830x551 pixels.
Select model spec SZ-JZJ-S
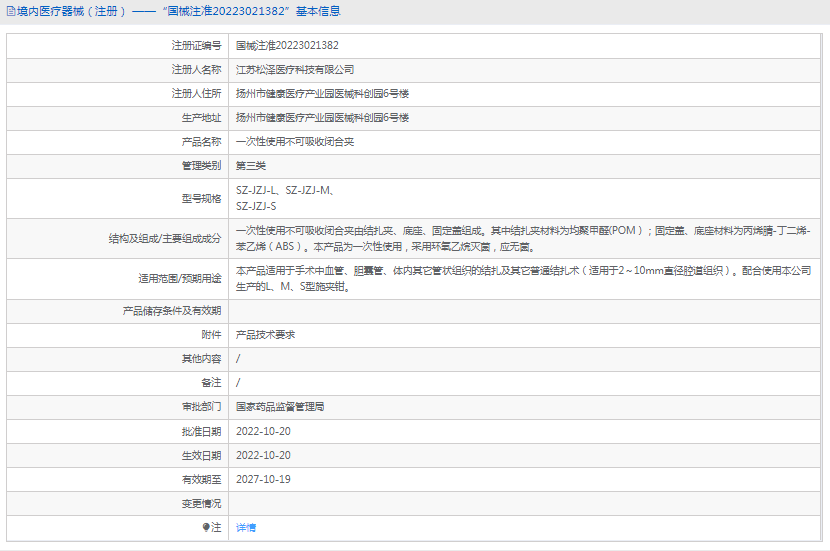(x=256, y=206)
